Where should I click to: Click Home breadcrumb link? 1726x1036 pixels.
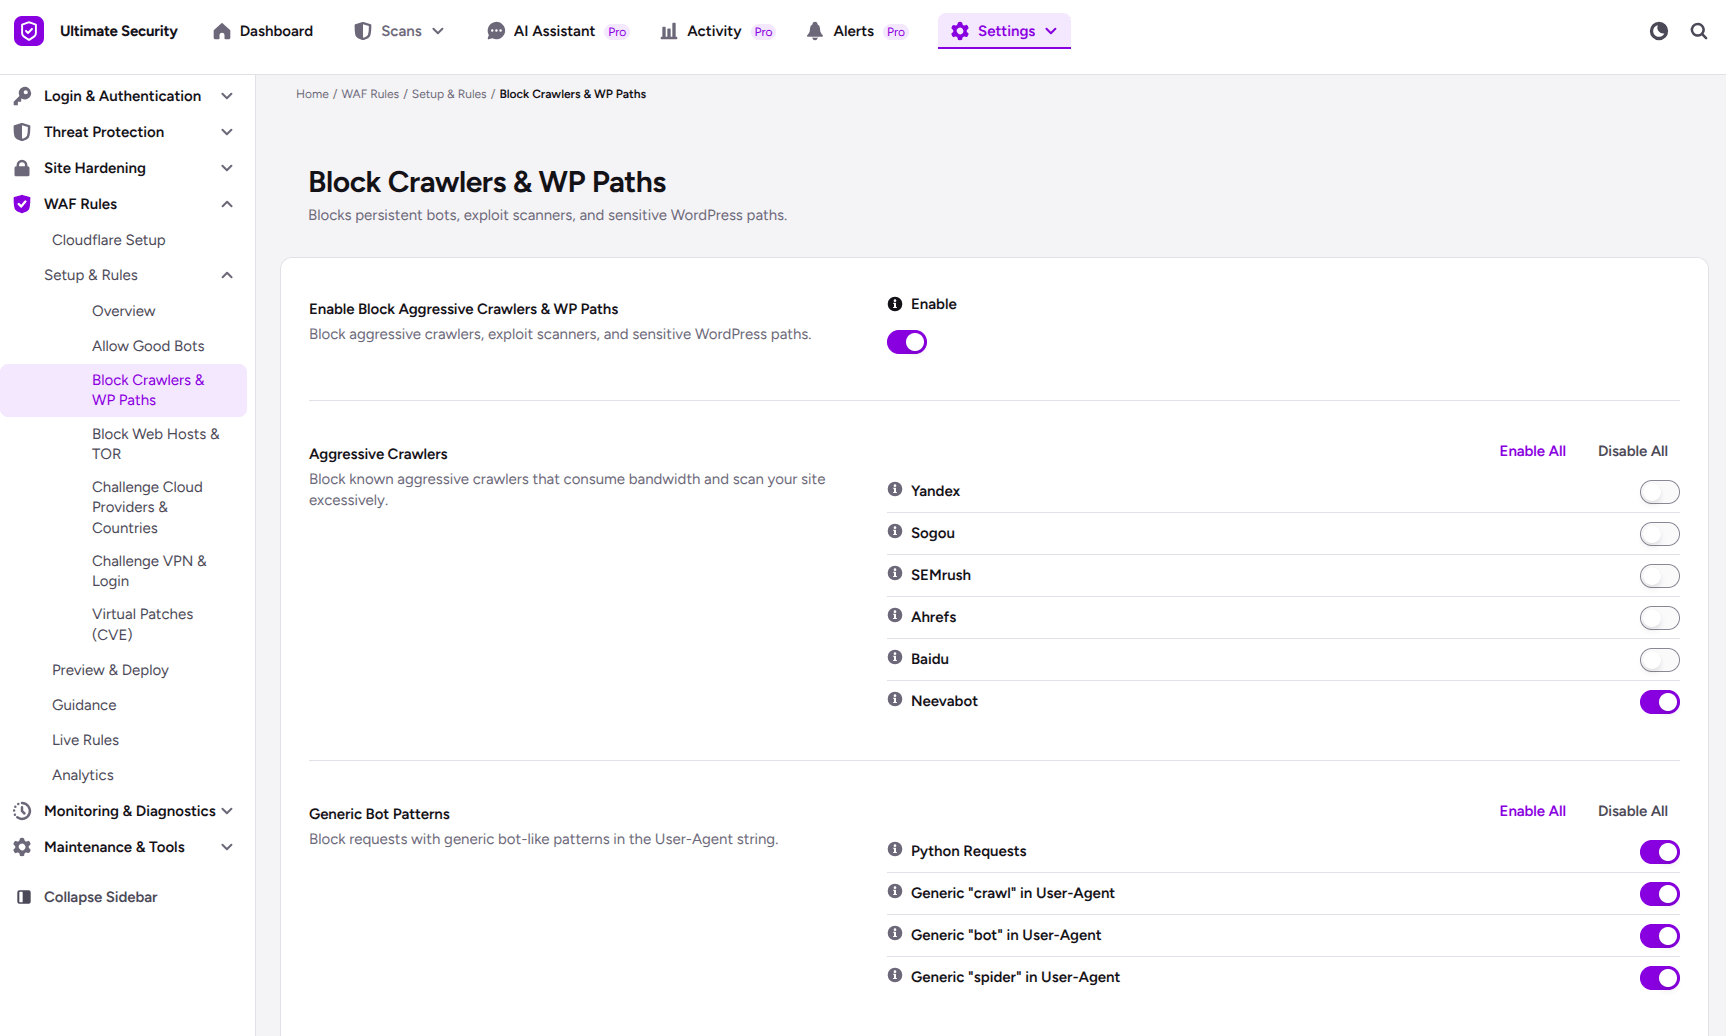[312, 94]
